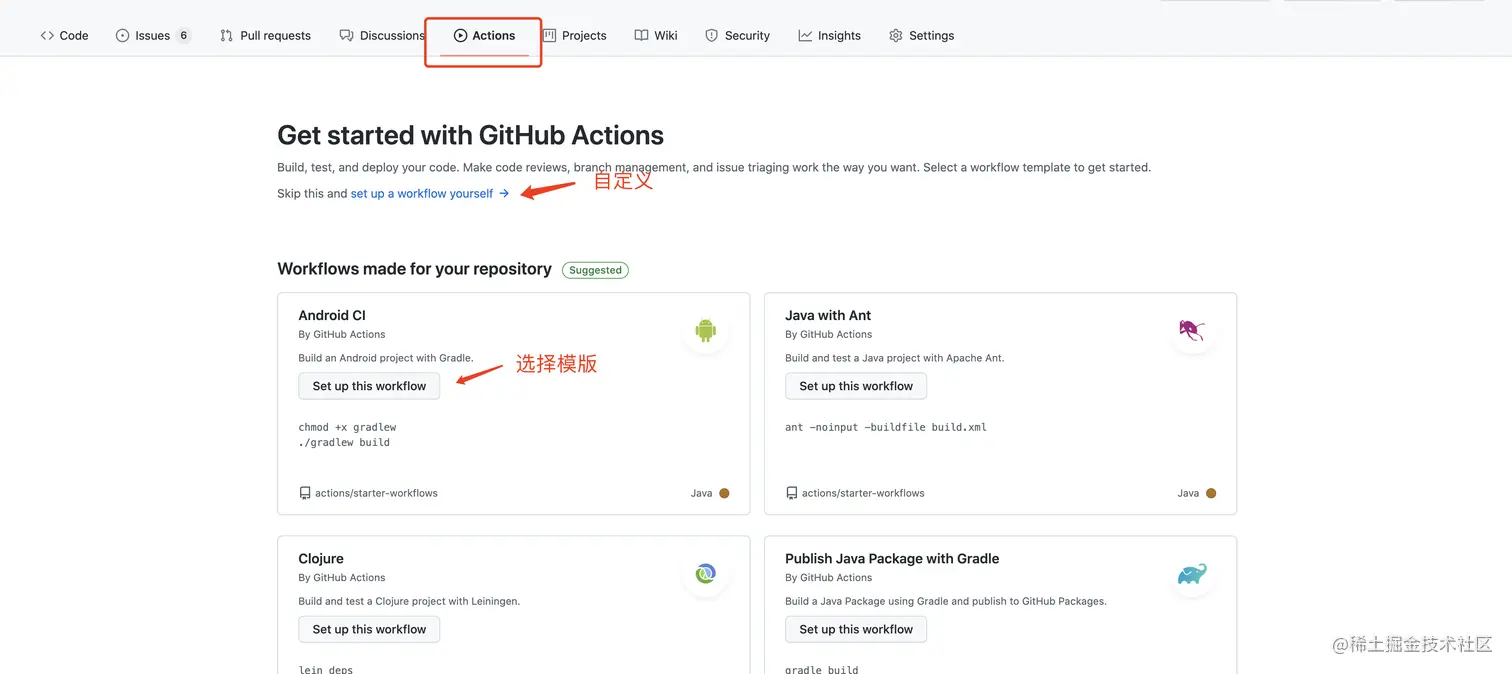
Task: Click repo icon beside Android CI's starter-workflows
Action: click(304, 493)
